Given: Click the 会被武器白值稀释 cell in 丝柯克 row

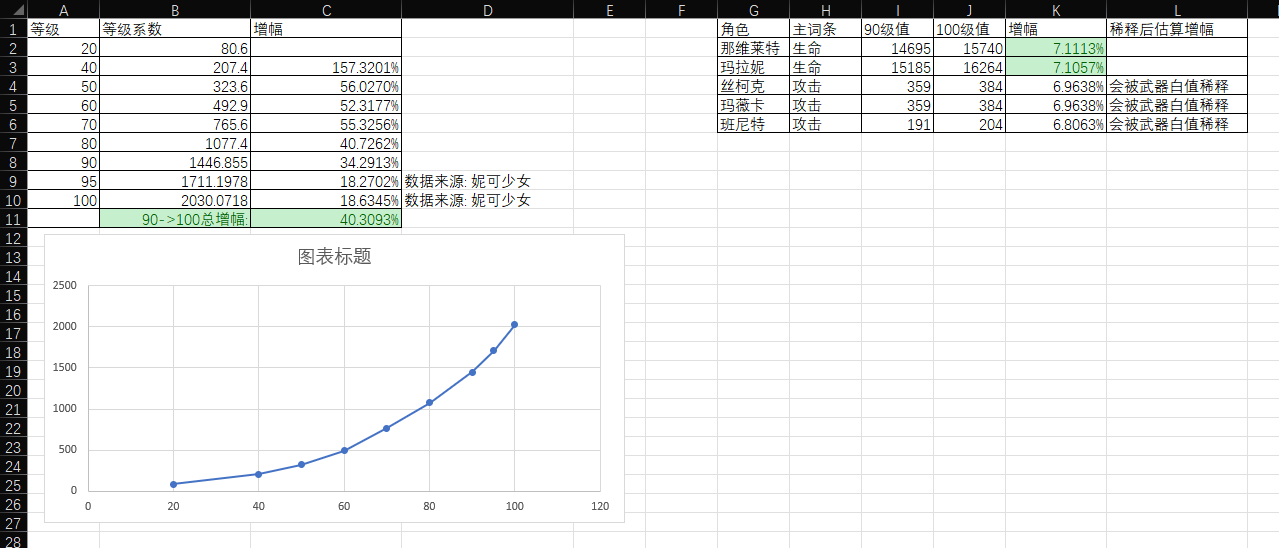Looking at the screenshot, I should pos(1176,86).
